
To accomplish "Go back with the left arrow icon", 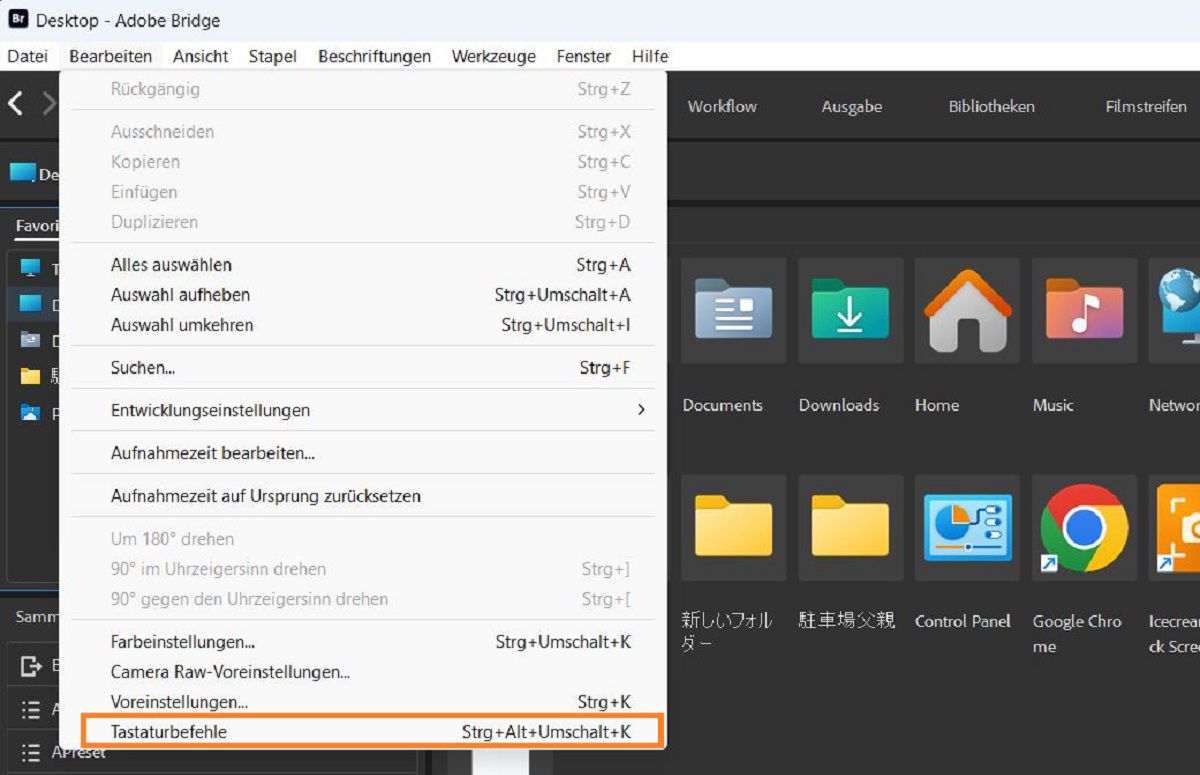I will [x=15, y=103].
